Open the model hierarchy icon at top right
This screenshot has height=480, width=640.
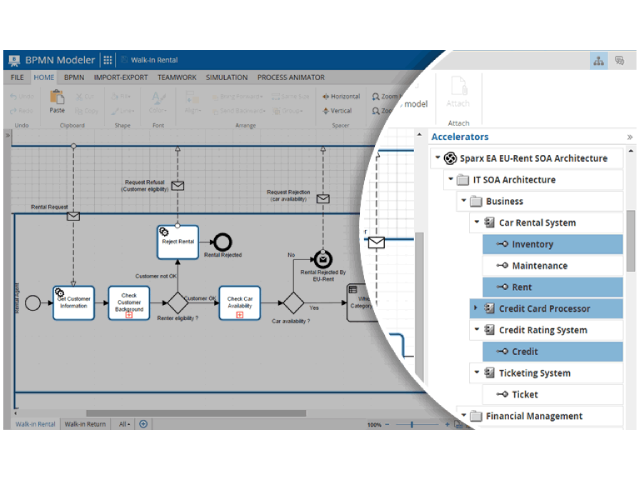coord(598,61)
